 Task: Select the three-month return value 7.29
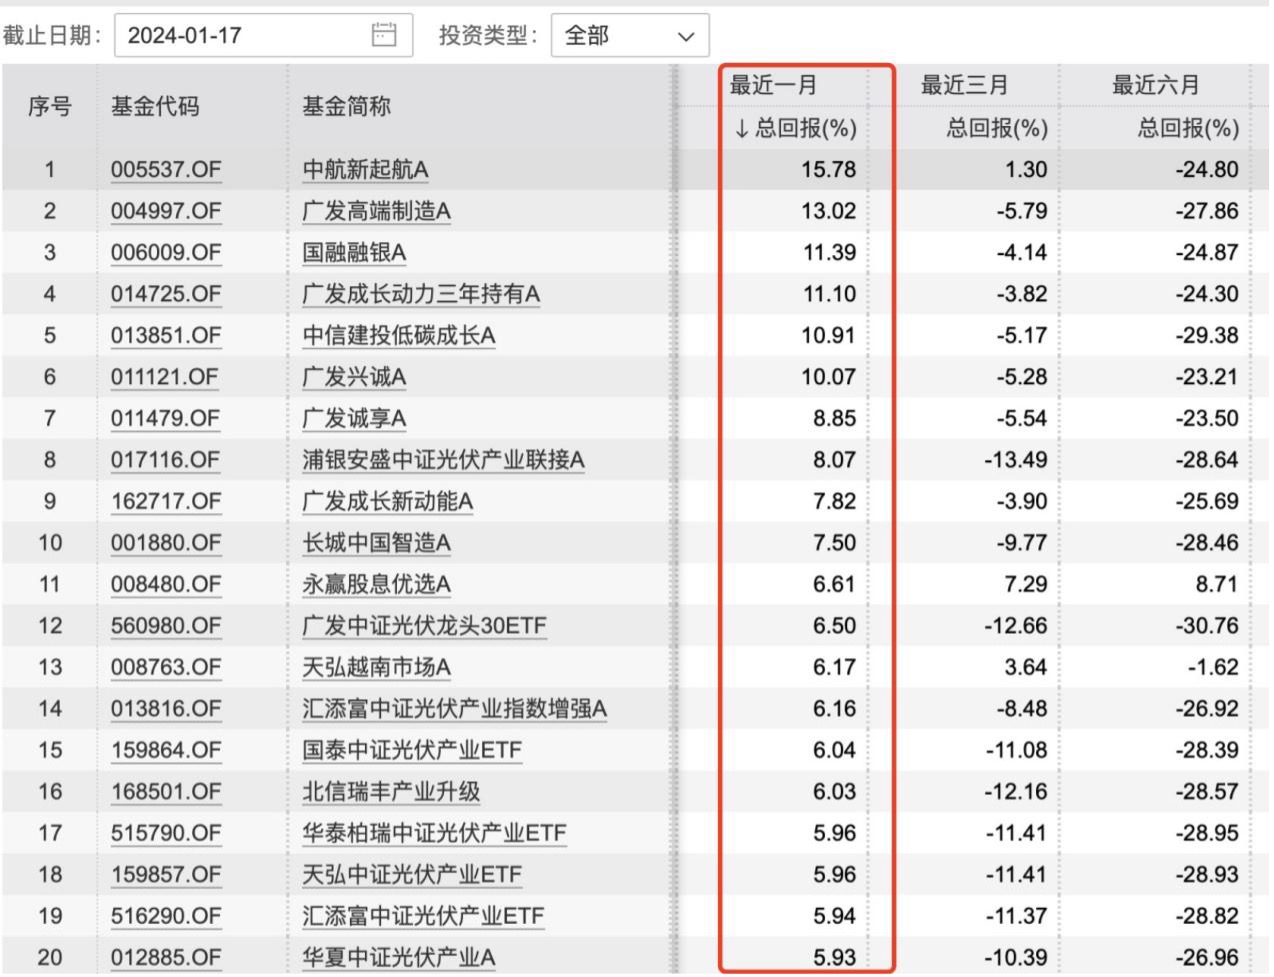click(x=1024, y=584)
